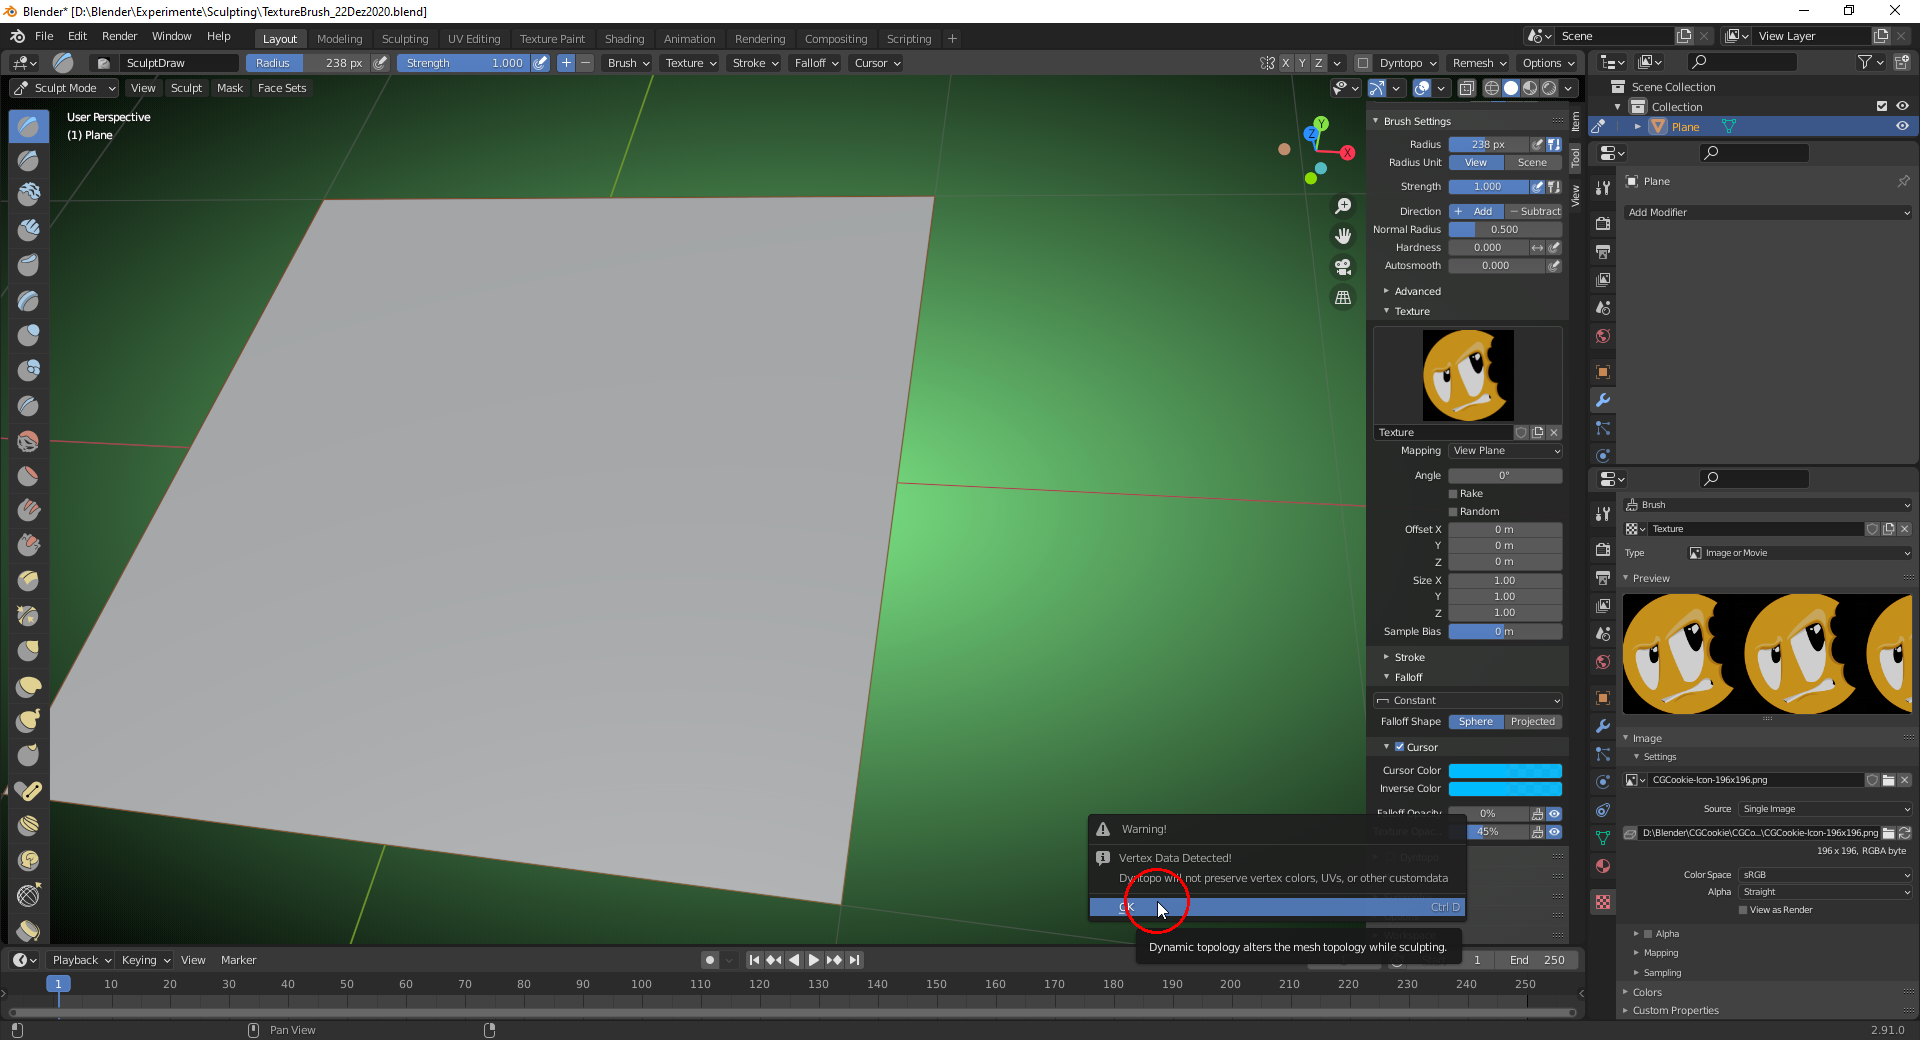Open the Sculpt Mode dropdown

[x=65, y=88]
